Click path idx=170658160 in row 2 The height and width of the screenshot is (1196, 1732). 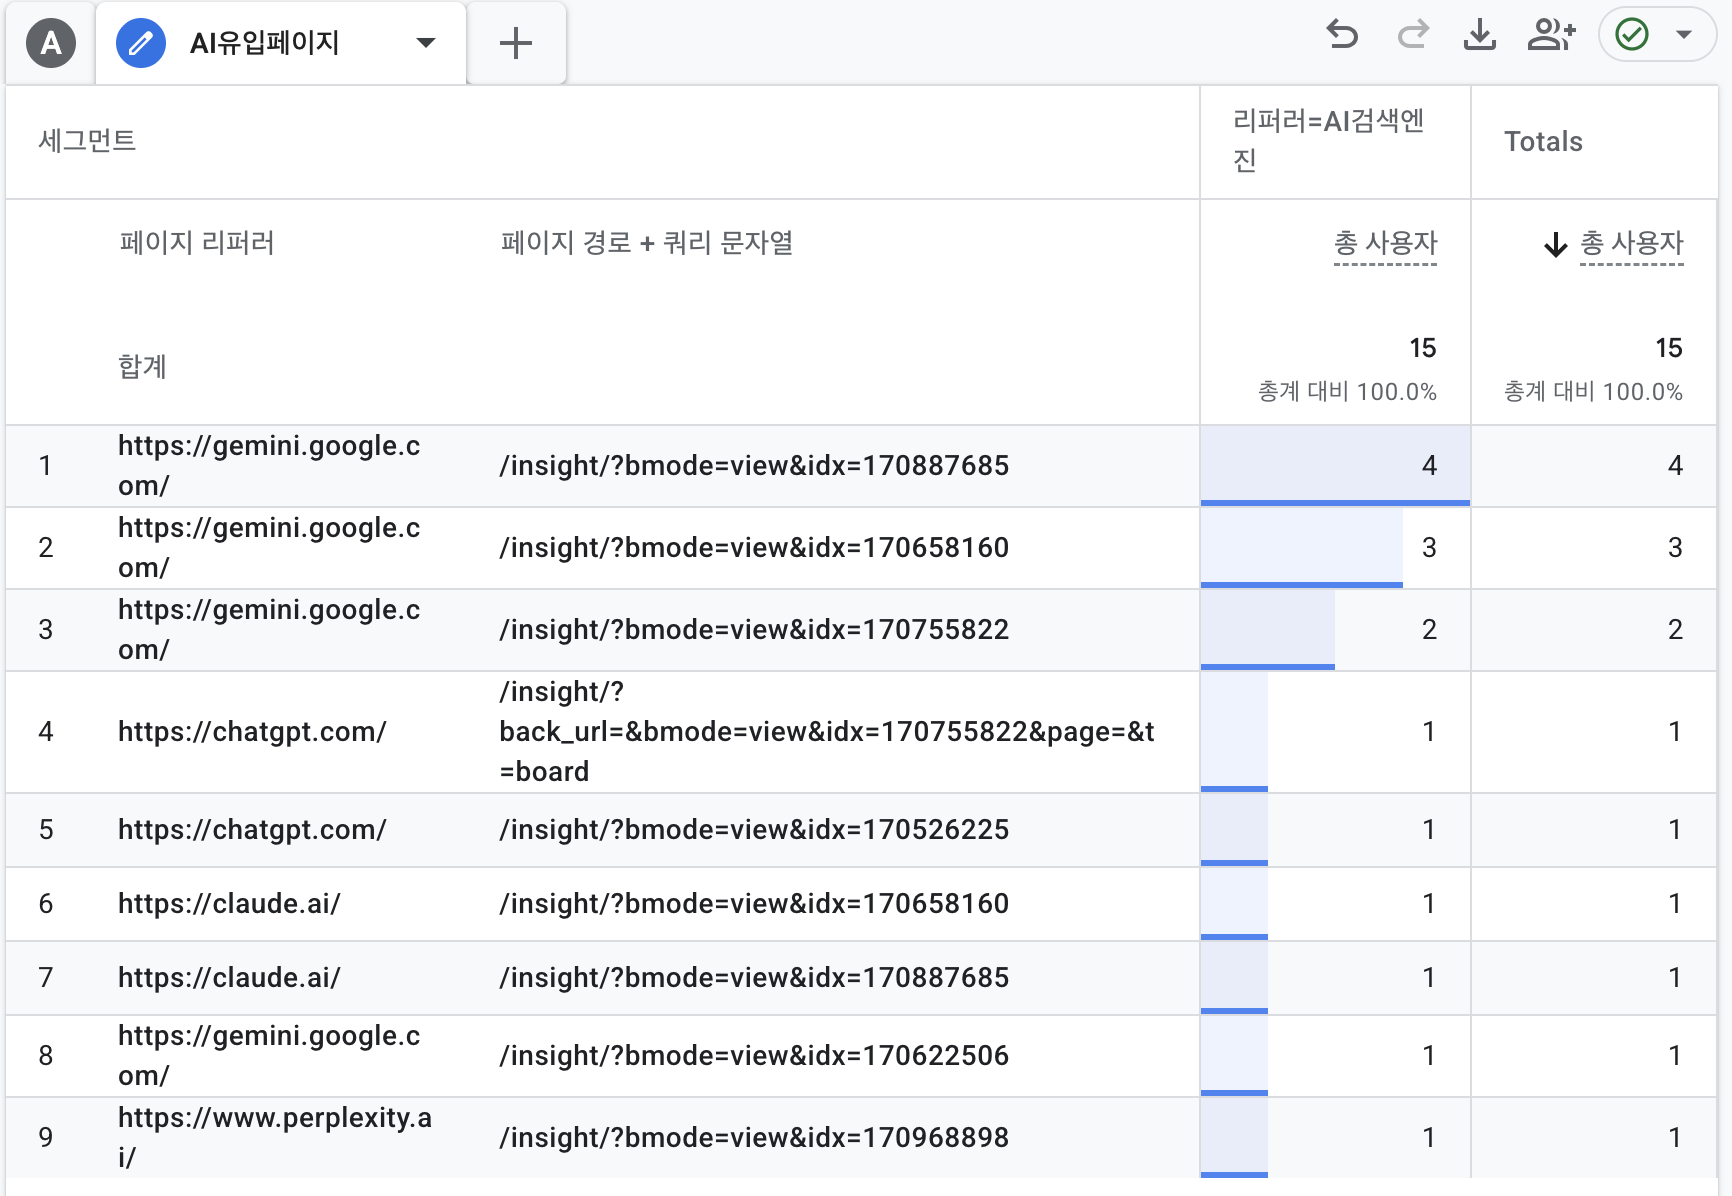pos(754,547)
